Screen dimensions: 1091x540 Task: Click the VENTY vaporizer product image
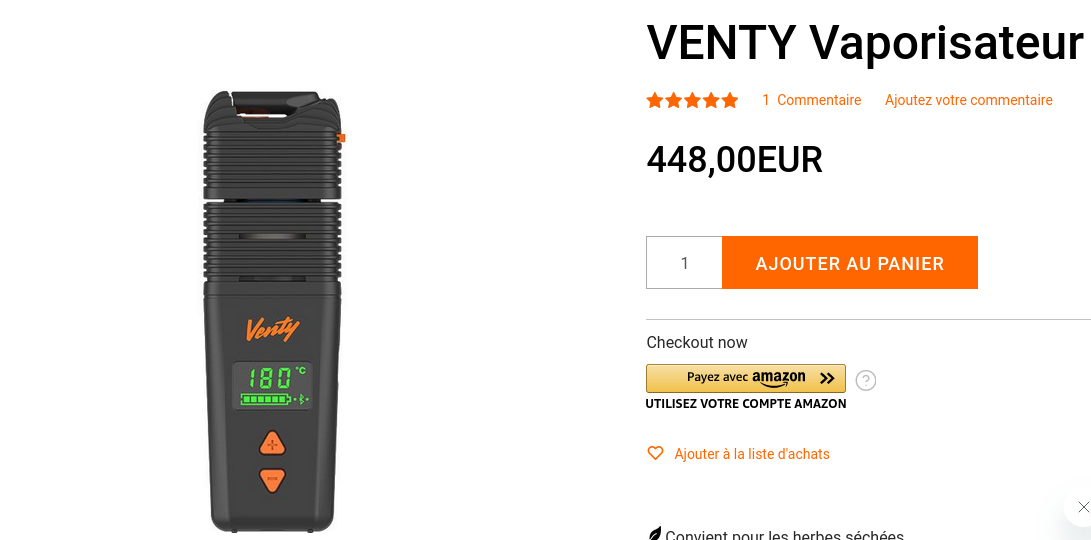[273, 311]
